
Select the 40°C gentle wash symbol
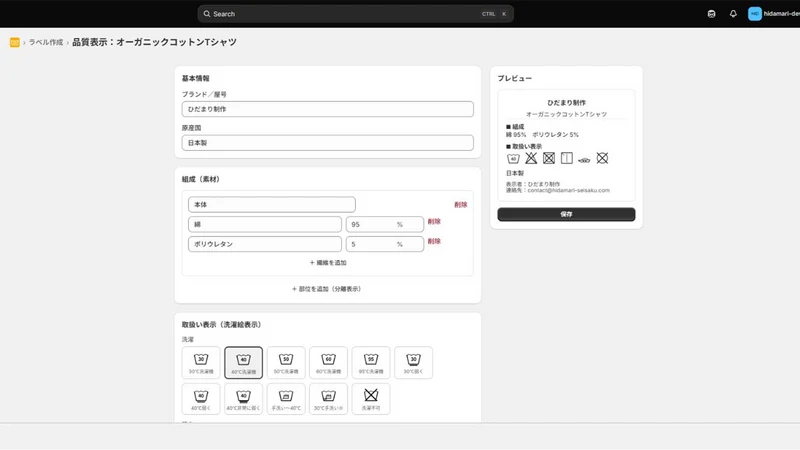pyautogui.click(x=201, y=399)
